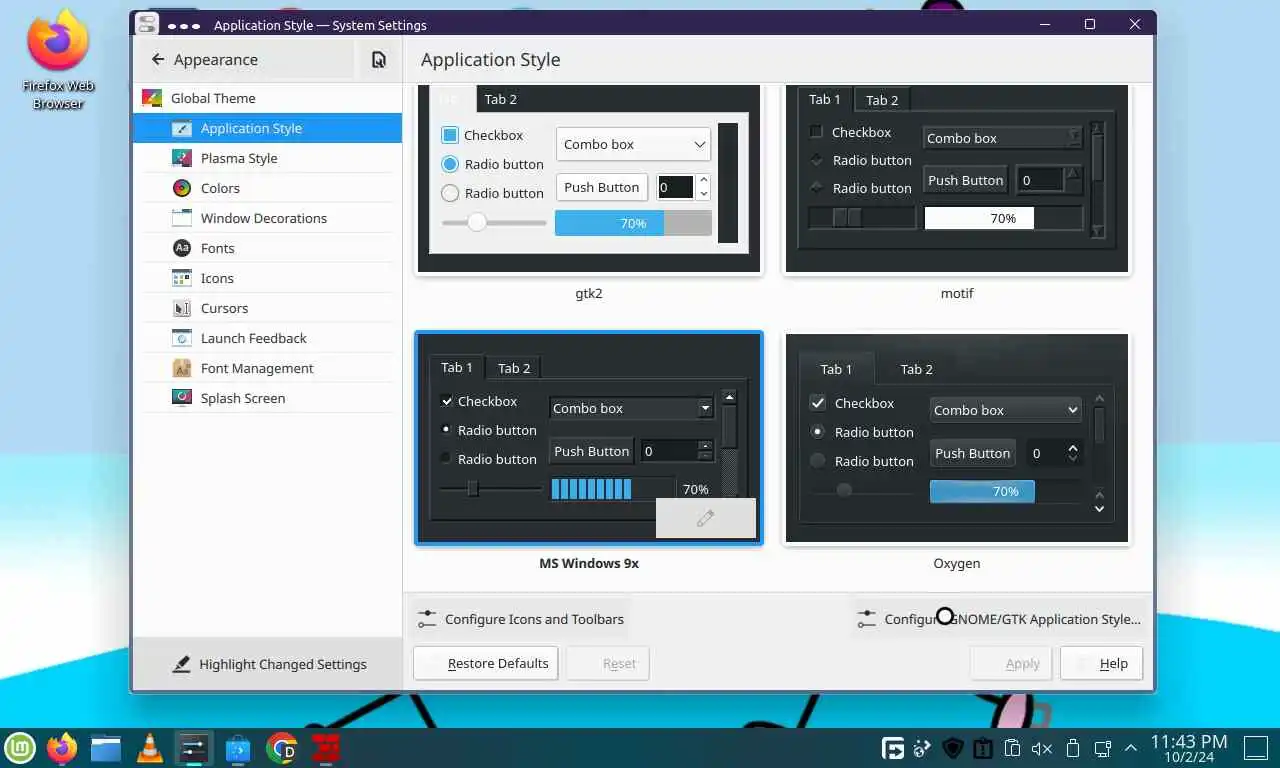
Task: Open the Combo box in gtk2 preview
Action: point(633,144)
